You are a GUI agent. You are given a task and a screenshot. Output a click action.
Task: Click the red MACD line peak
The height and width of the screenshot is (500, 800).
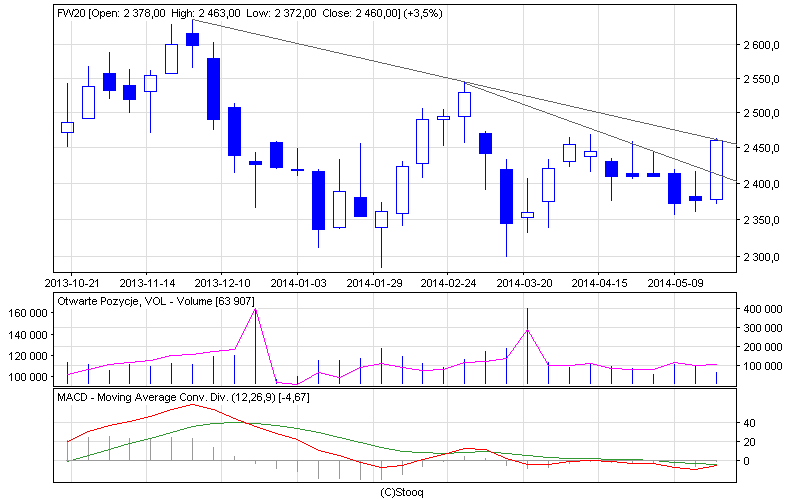(x=192, y=405)
